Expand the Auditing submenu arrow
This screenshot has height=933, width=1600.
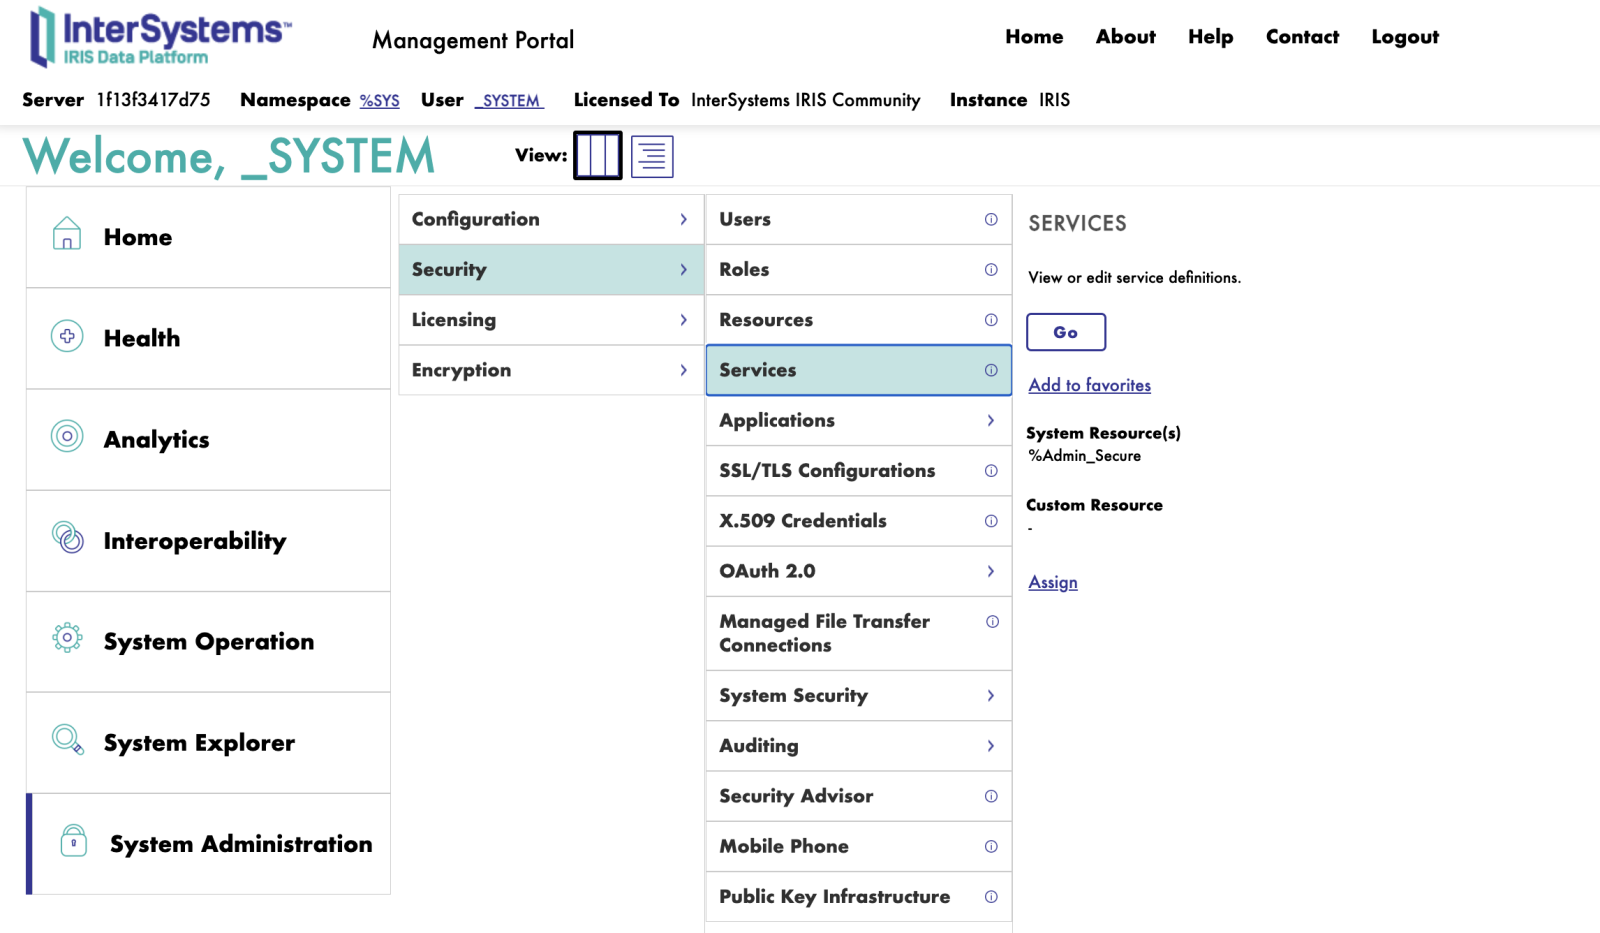click(x=990, y=746)
